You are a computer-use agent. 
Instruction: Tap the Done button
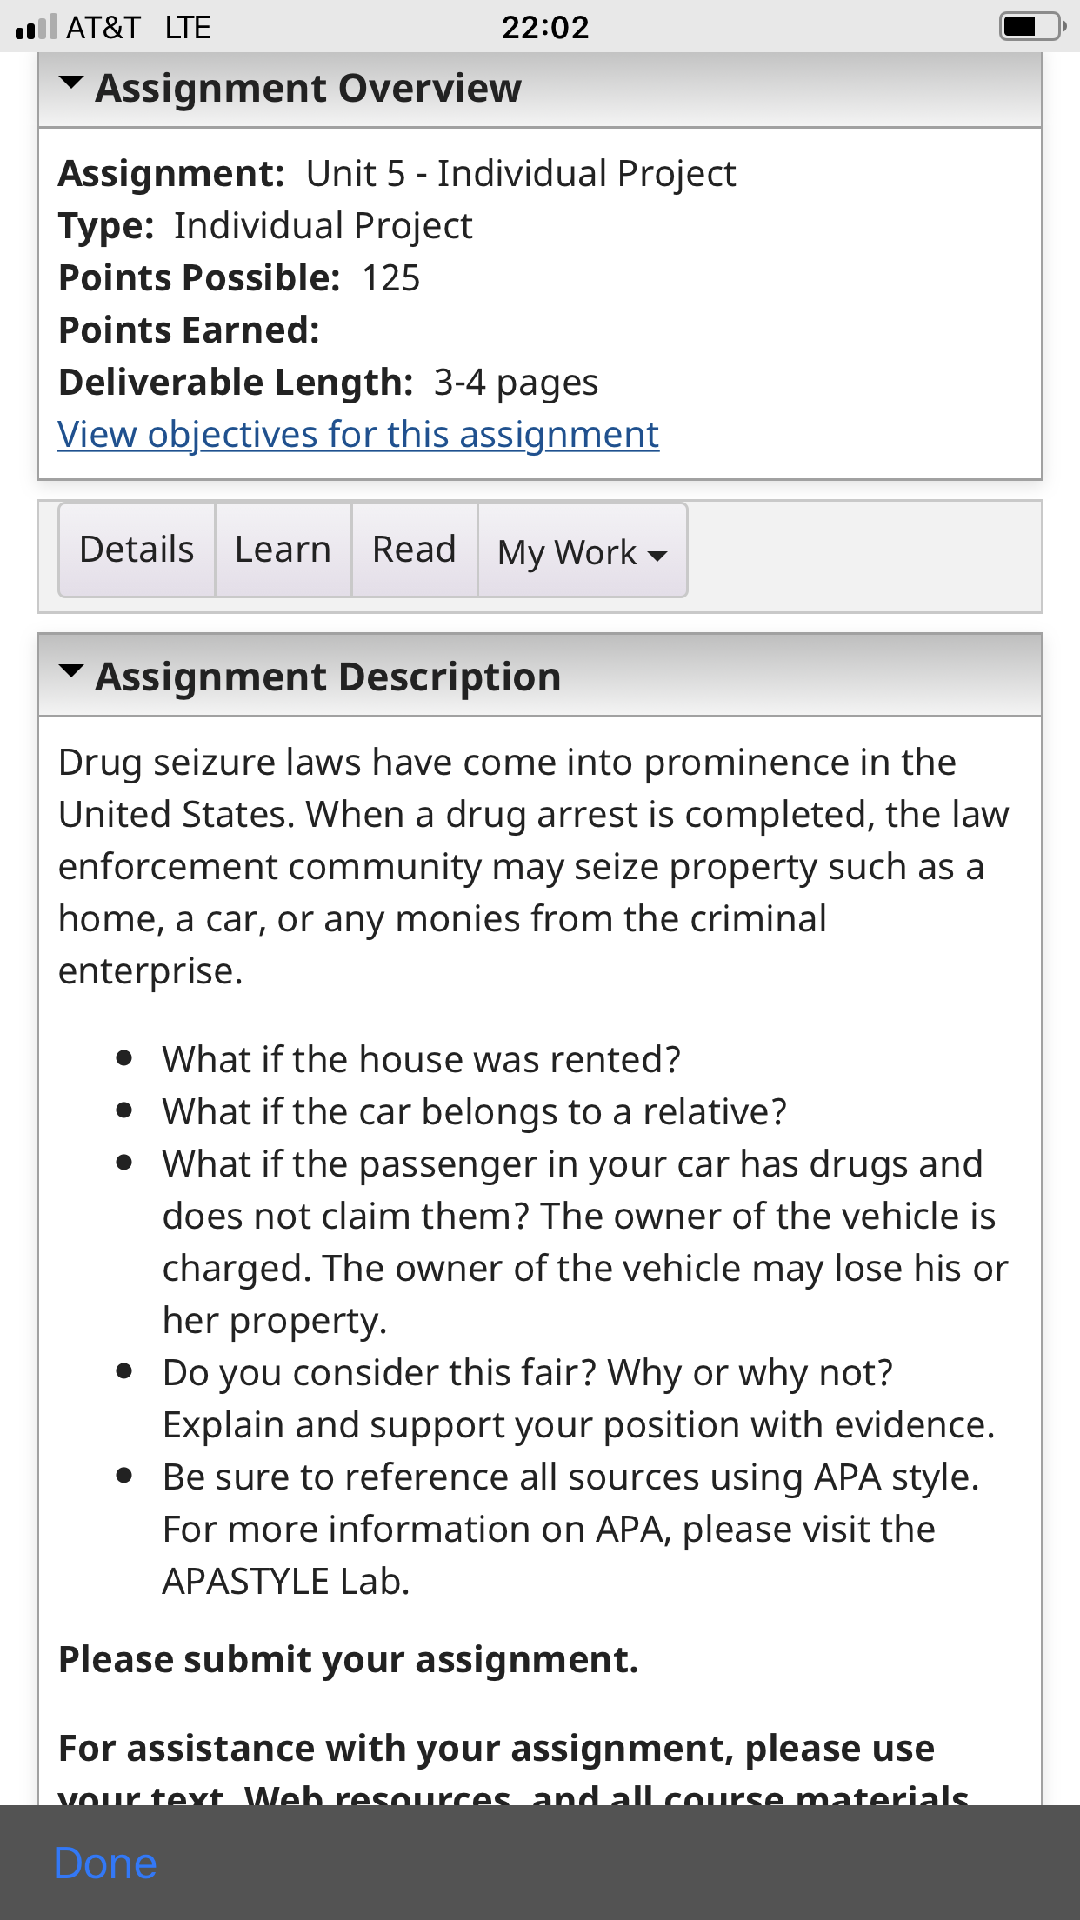tap(105, 1864)
